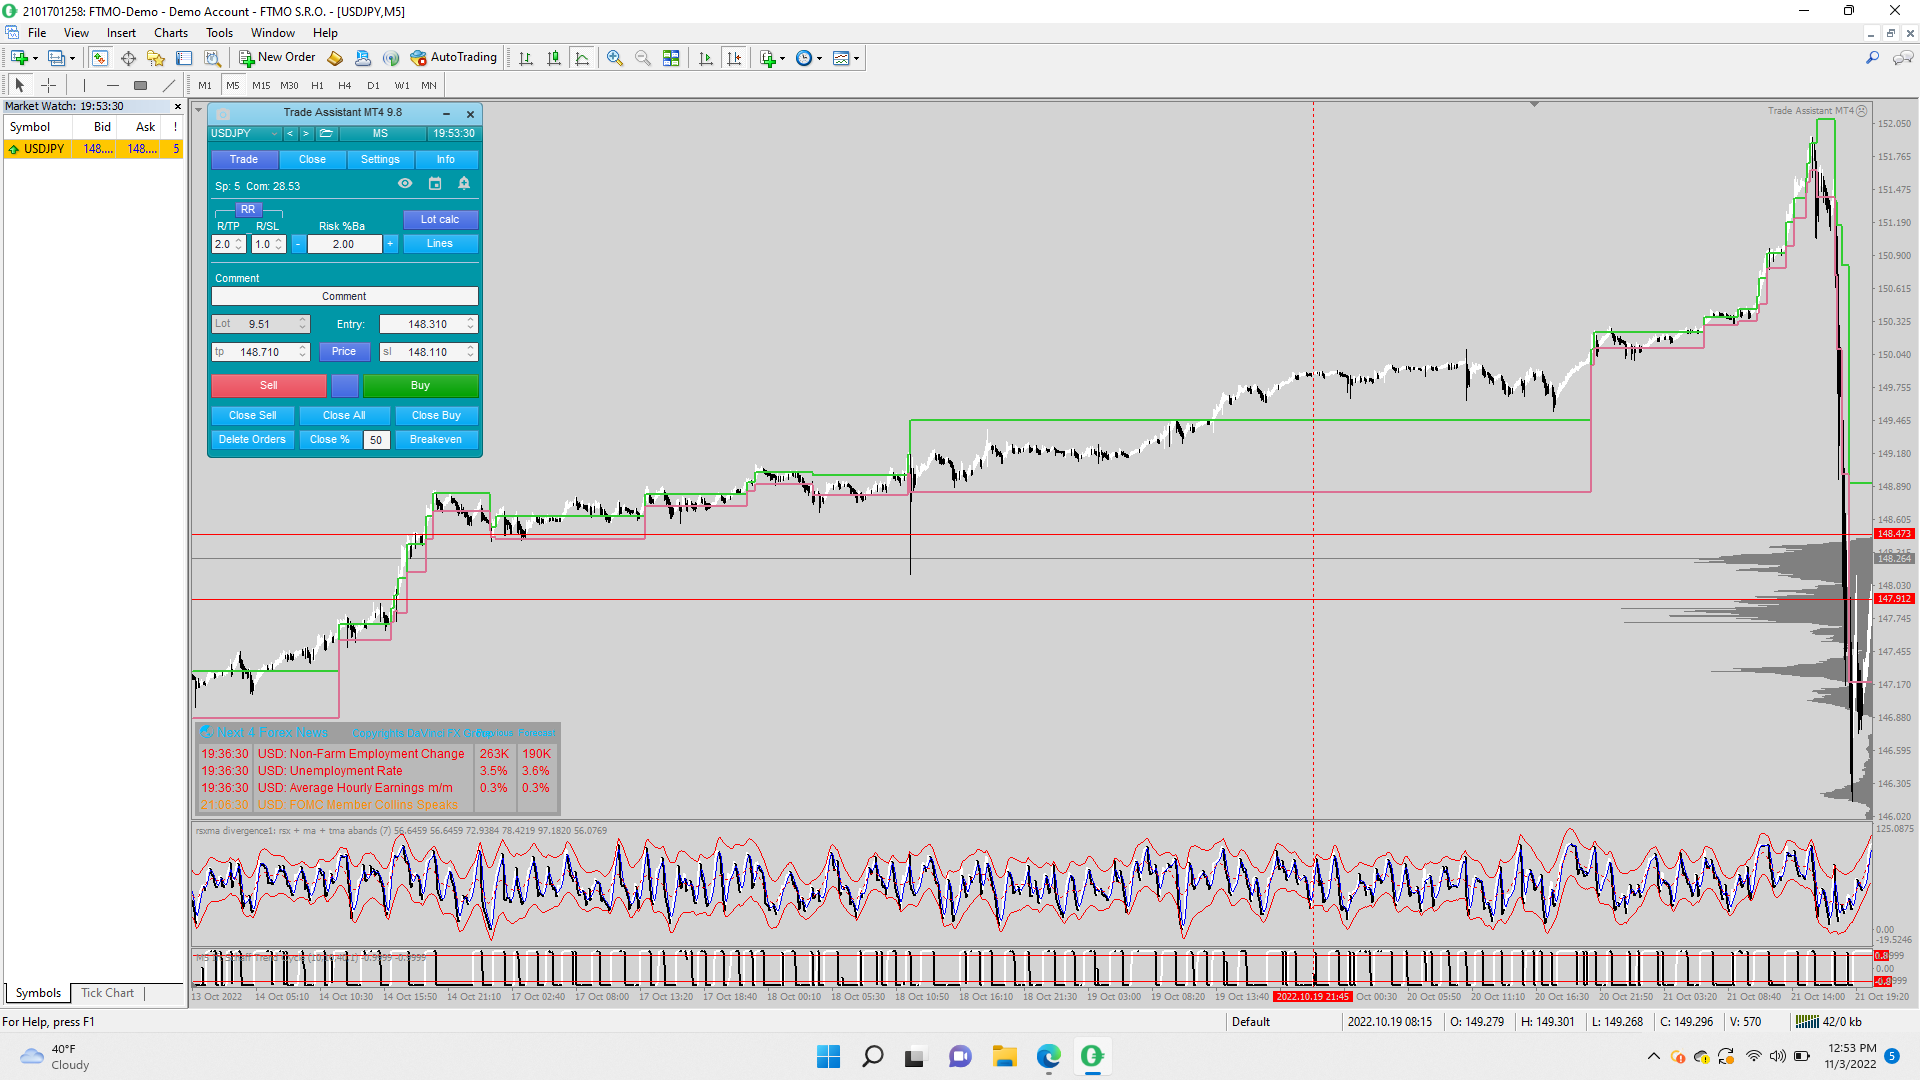Click the Breakeven button
The width and height of the screenshot is (1920, 1080).
(x=436, y=440)
